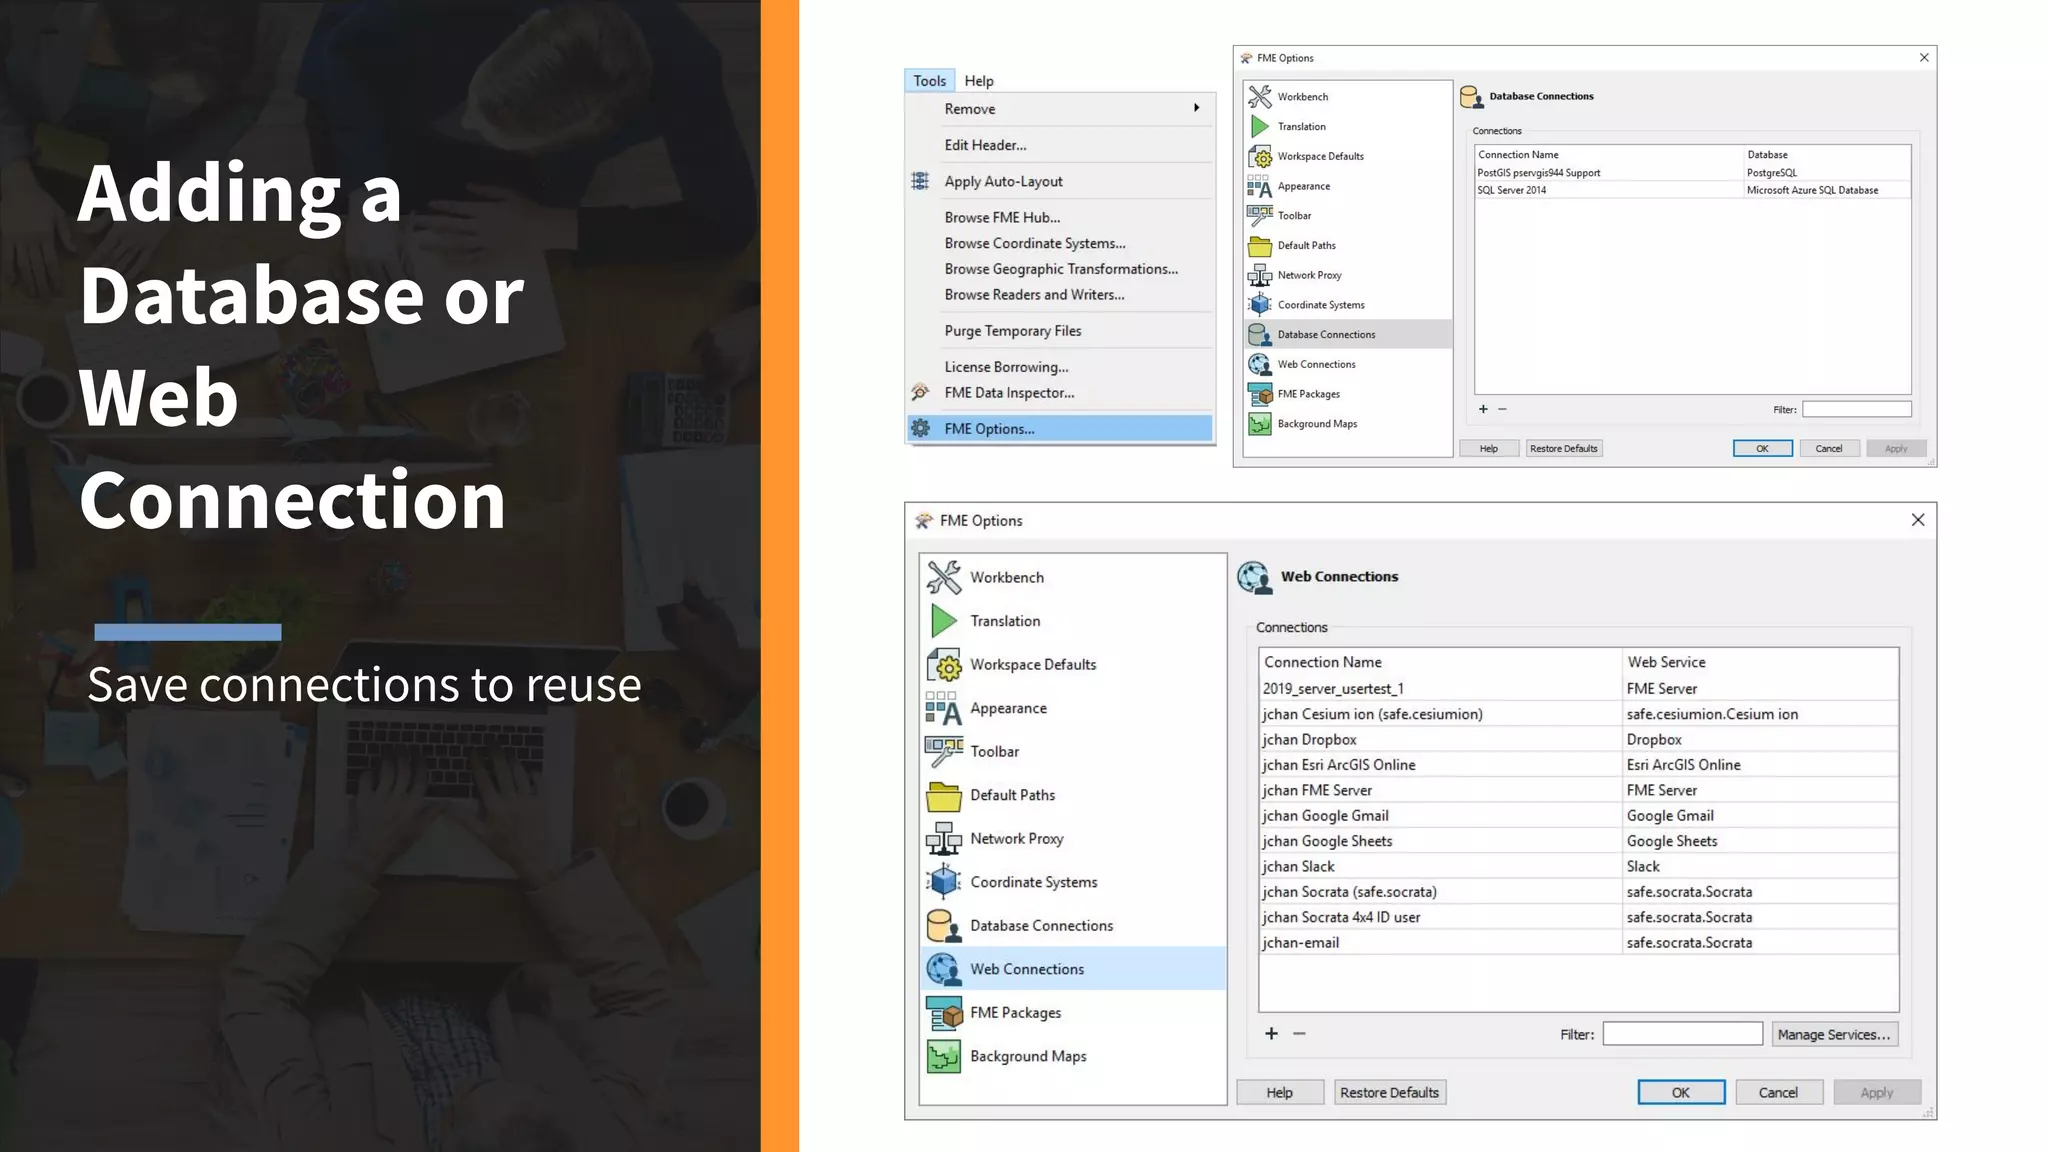Click Restore Defaults in the Web Connections dialog
Image resolution: width=2048 pixels, height=1152 pixels.
[x=1389, y=1092]
